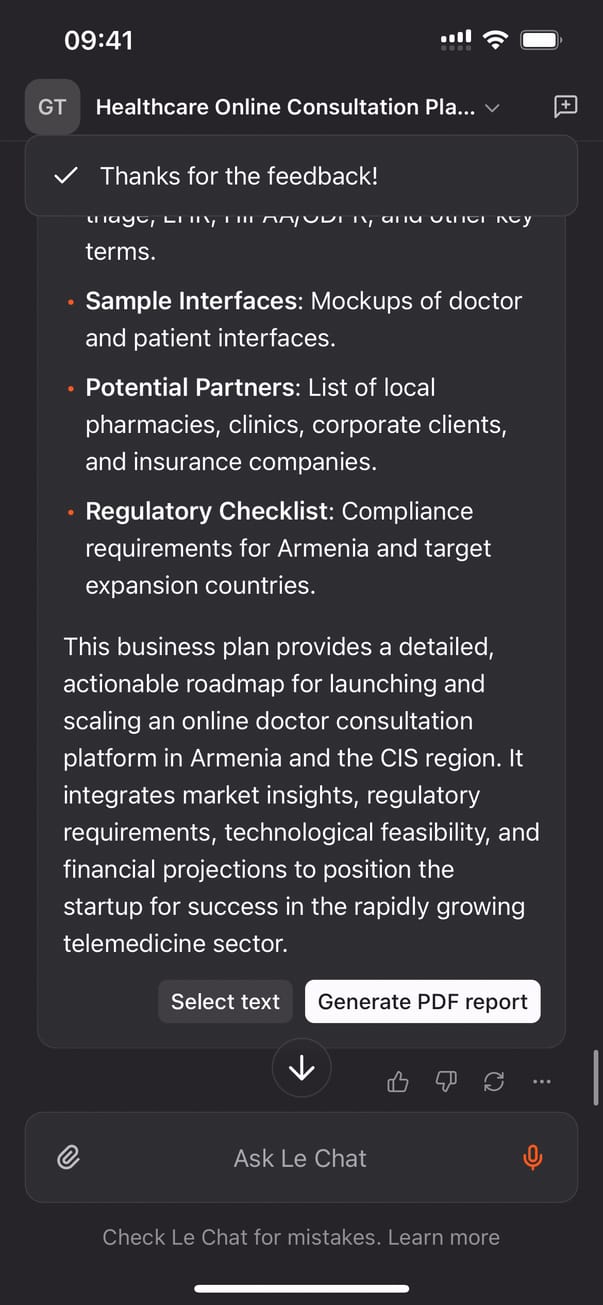The height and width of the screenshot is (1305, 603).
Task: Tap the Wi-Fi status icon
Action: pos(494,40)
